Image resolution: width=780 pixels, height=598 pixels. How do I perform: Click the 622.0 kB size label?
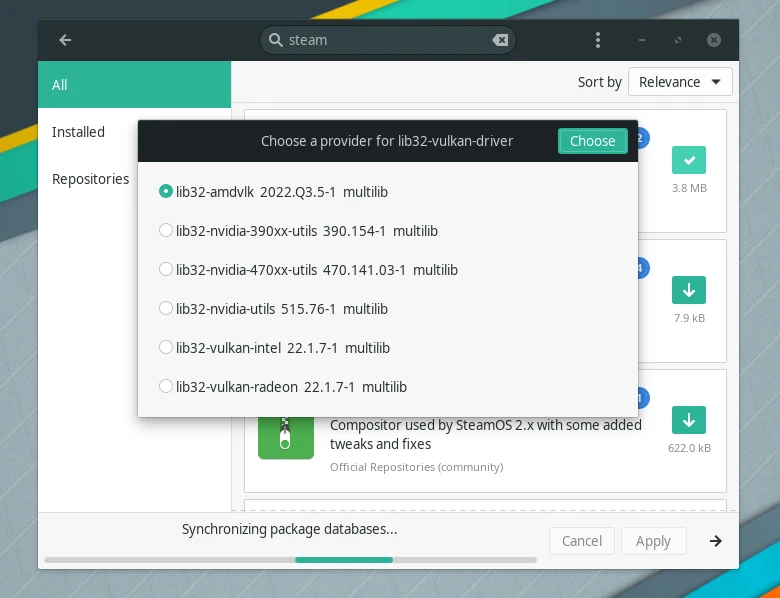(689, 448)
